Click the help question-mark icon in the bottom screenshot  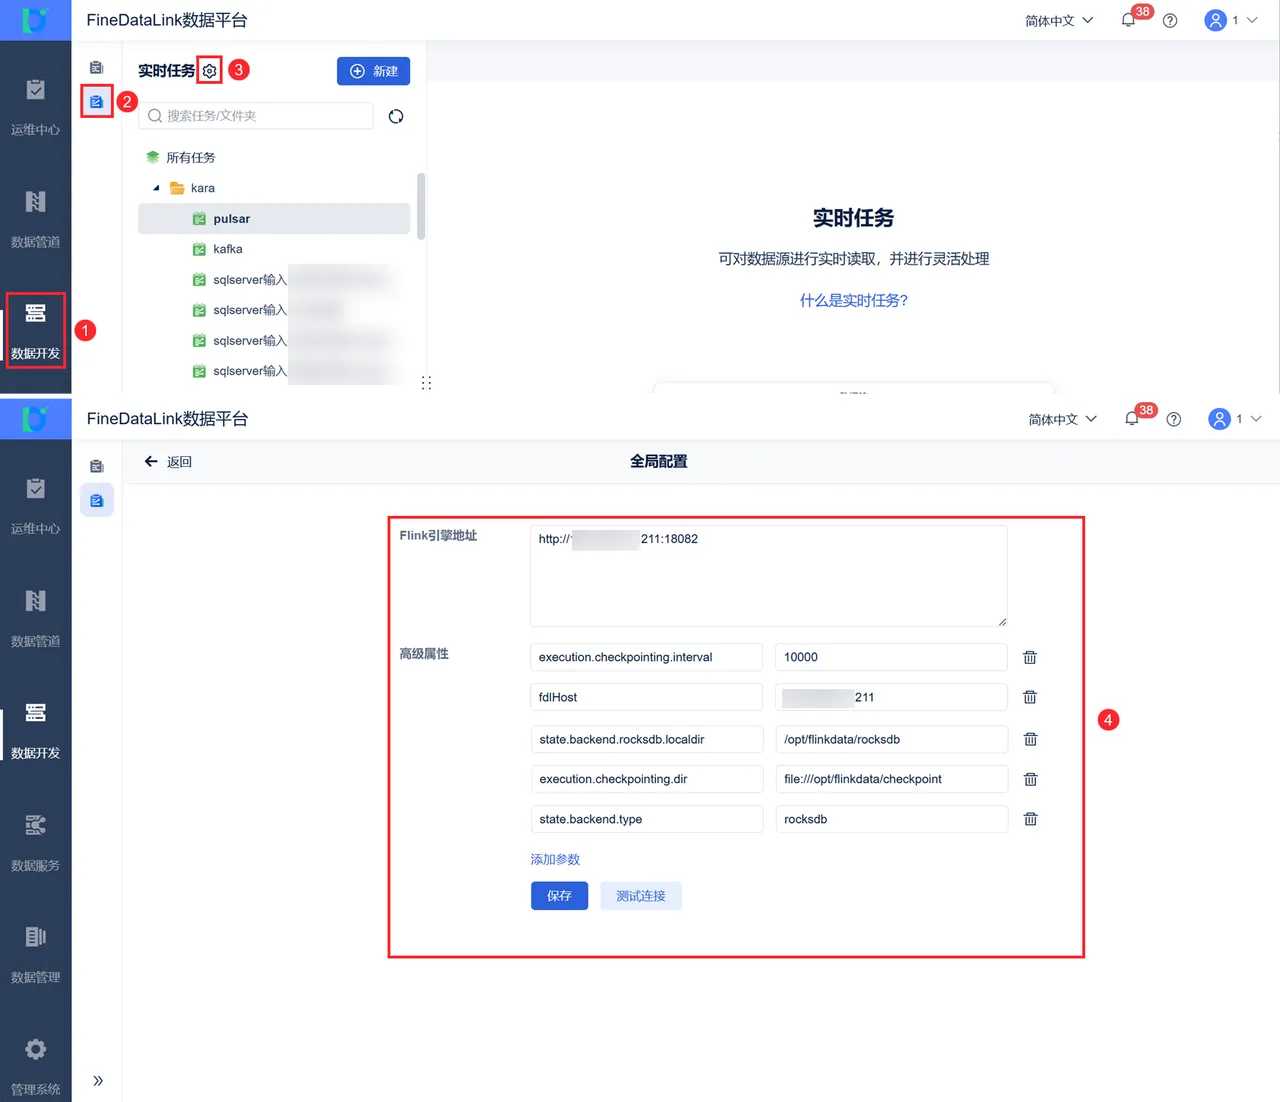coord(1174,419)
